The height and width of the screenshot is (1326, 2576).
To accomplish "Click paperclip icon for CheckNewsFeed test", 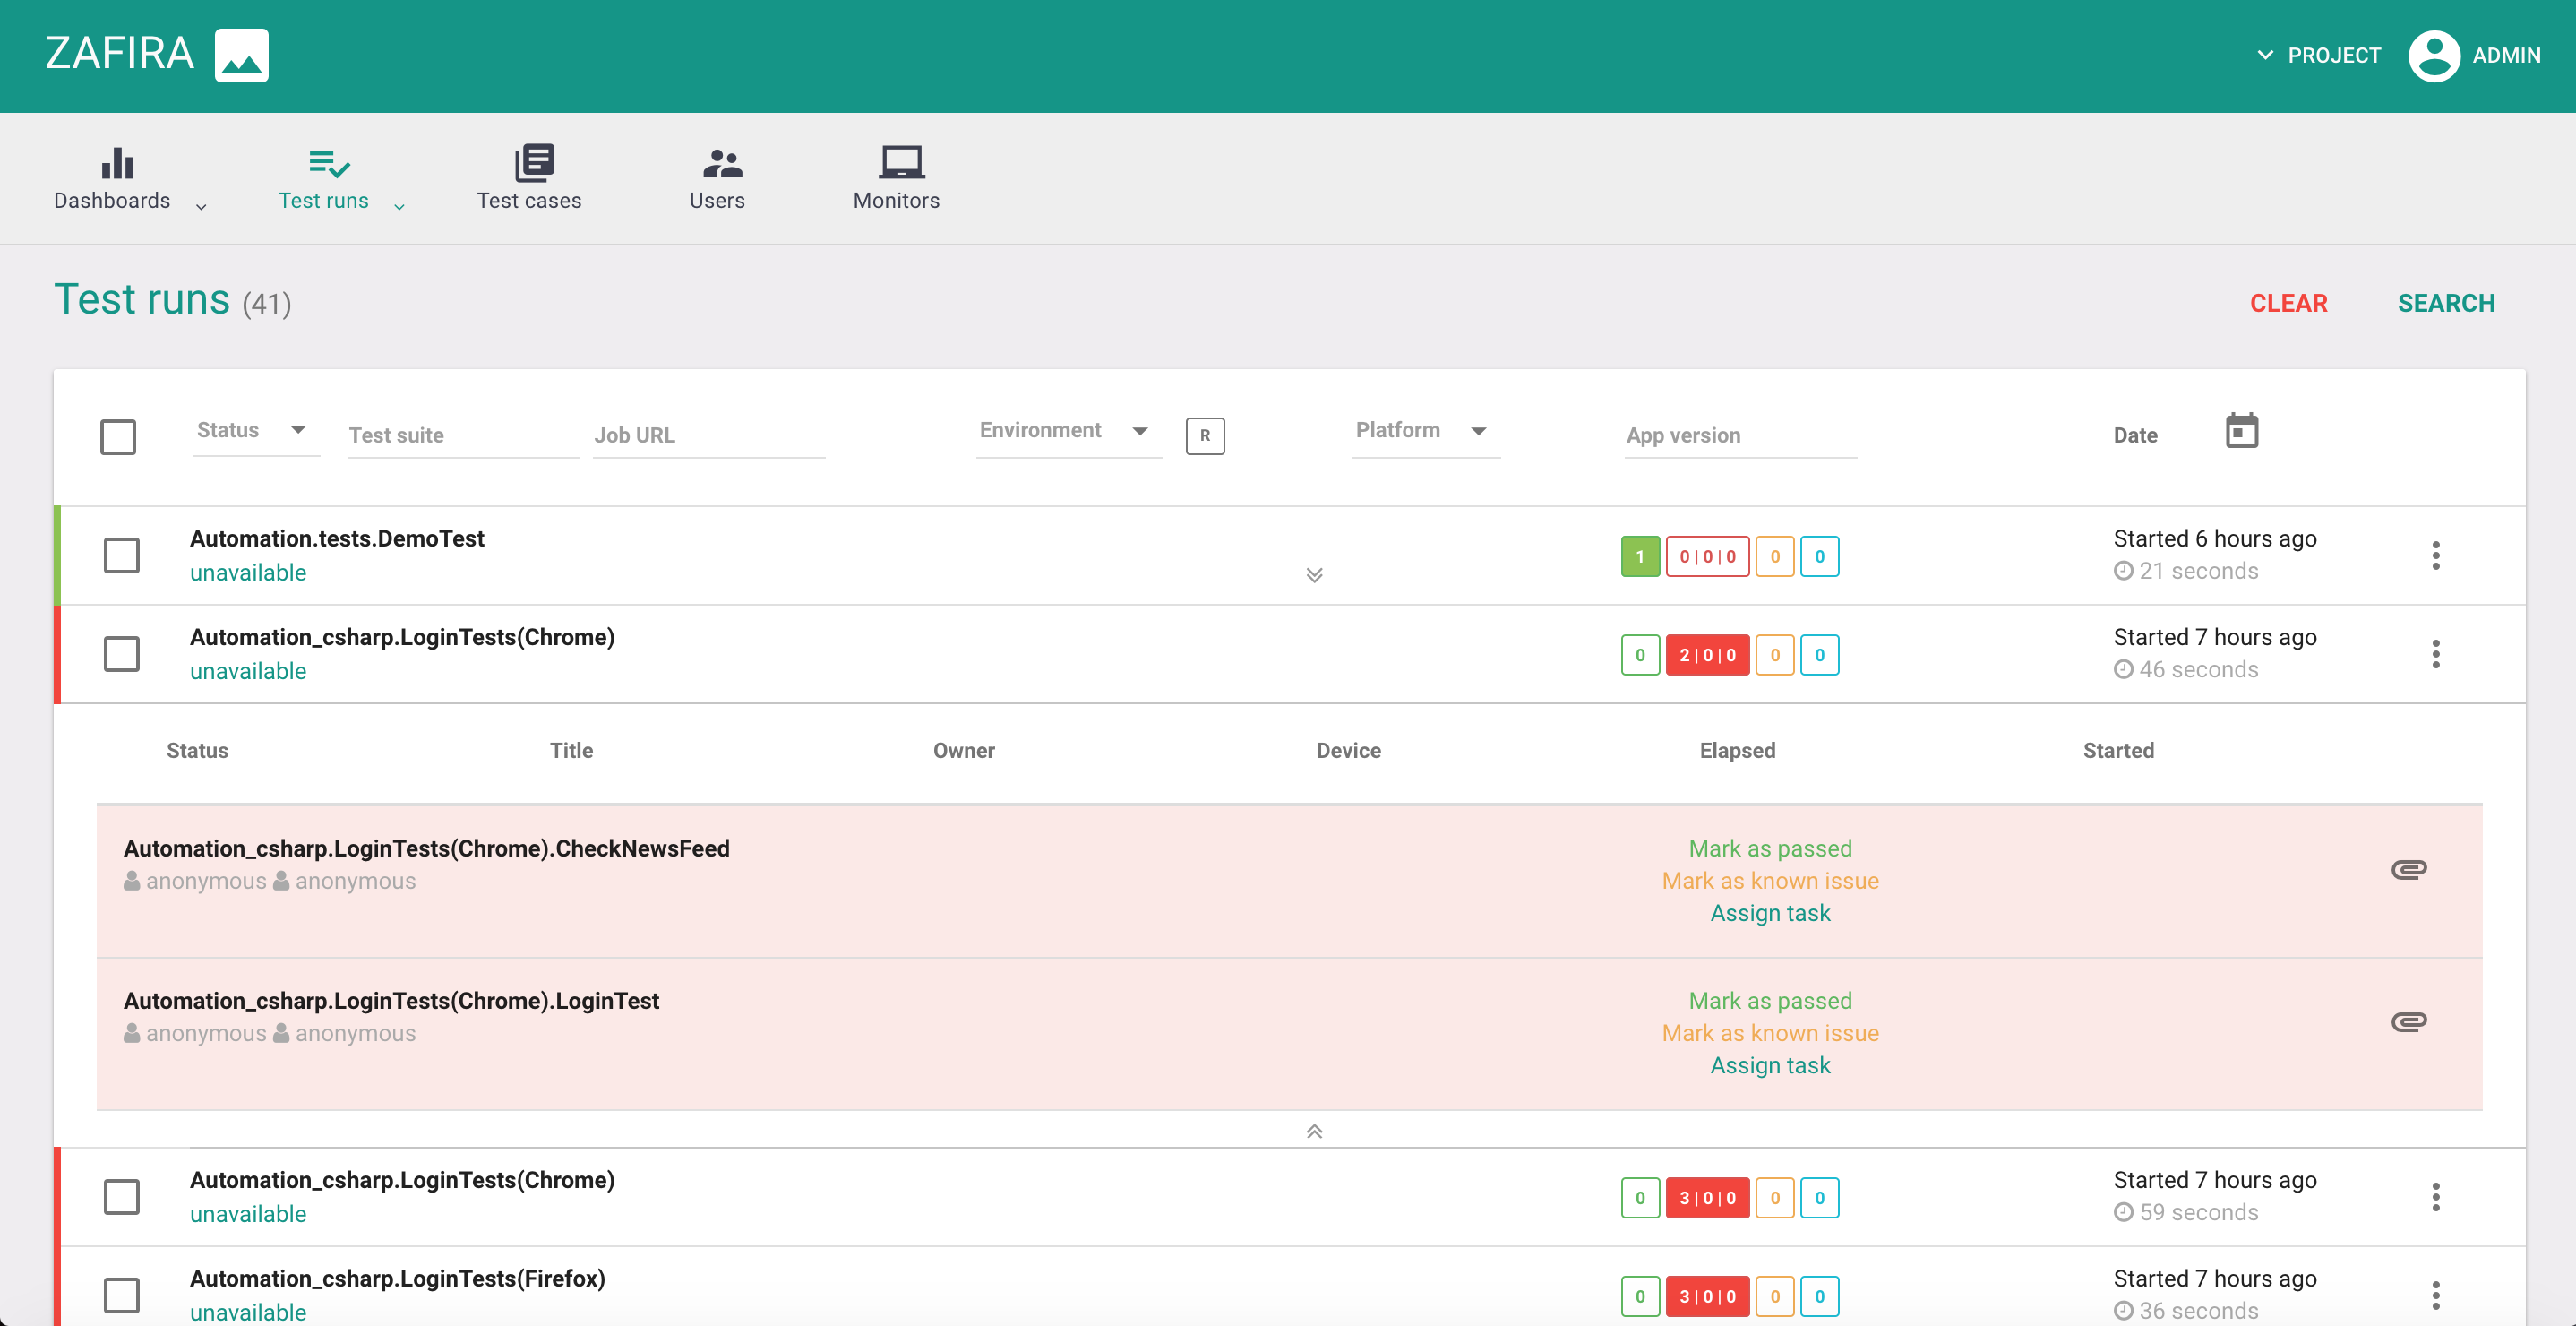I will (x=2408, y=869).
